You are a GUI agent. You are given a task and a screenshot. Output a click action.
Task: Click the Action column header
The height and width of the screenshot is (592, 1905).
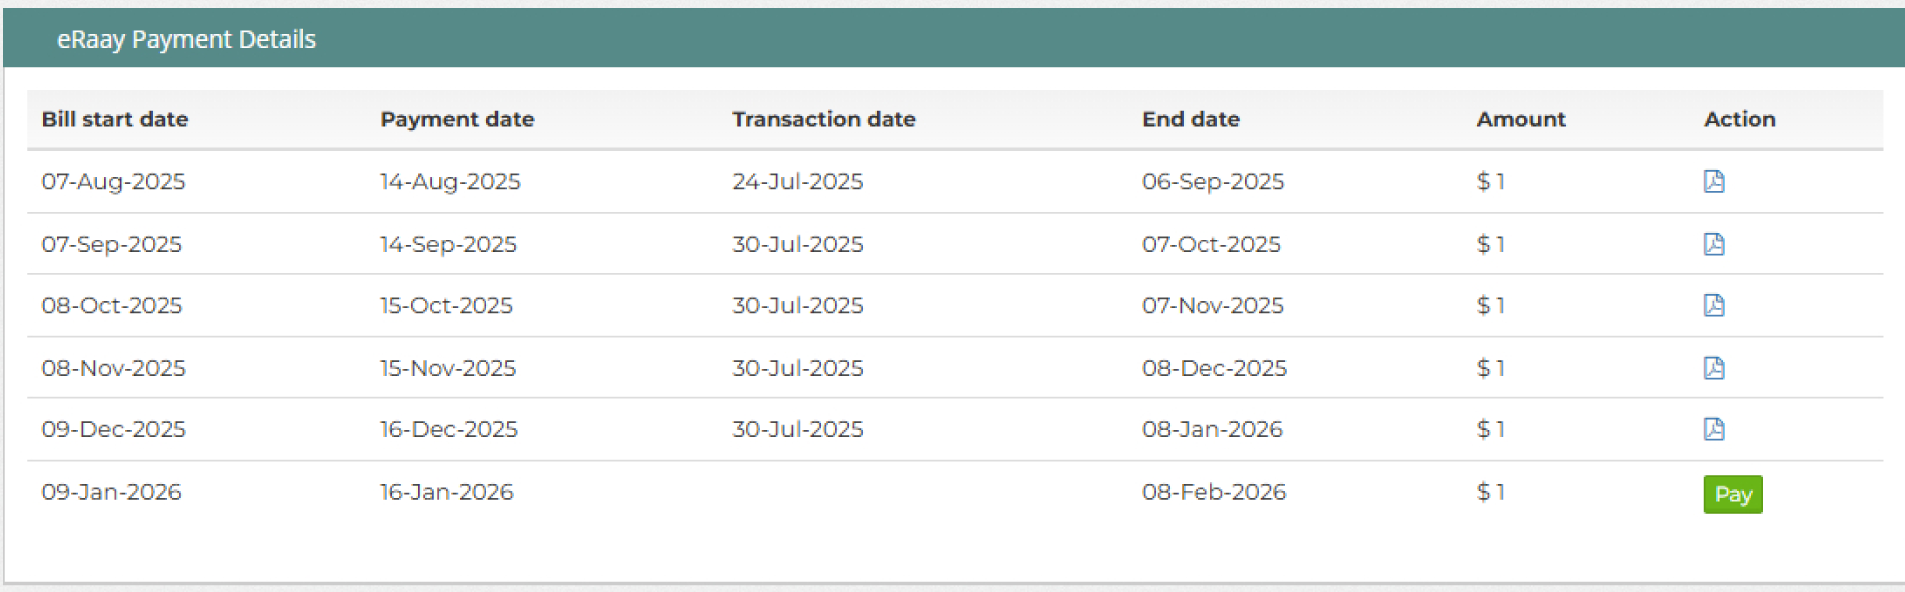pos(1740,119)
